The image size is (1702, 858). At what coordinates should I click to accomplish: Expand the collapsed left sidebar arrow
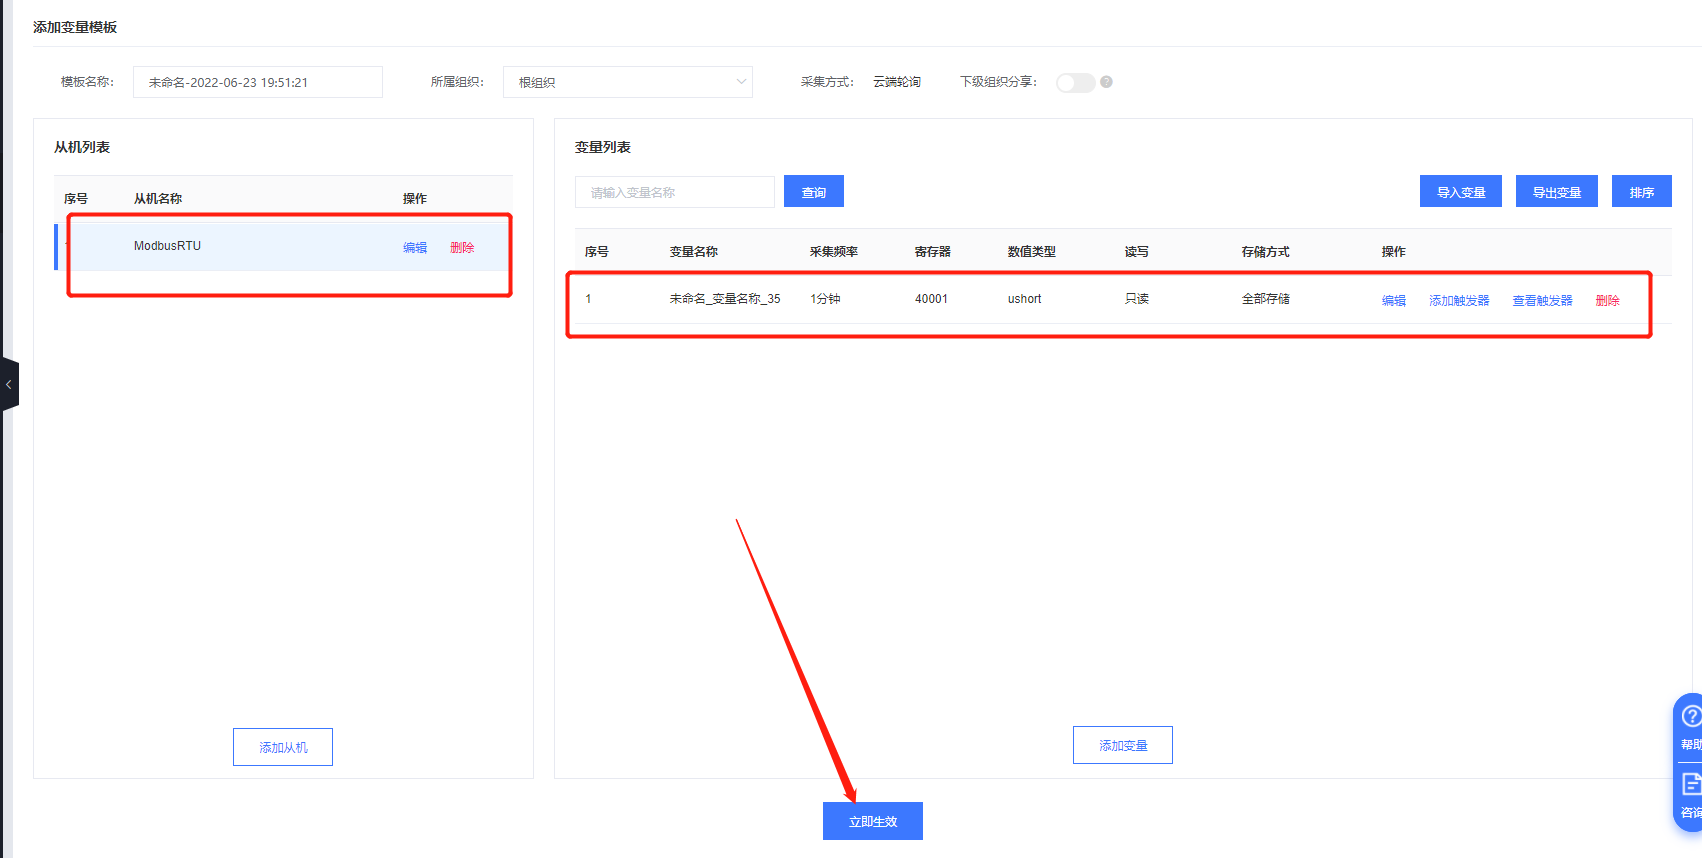coord(9,384)
